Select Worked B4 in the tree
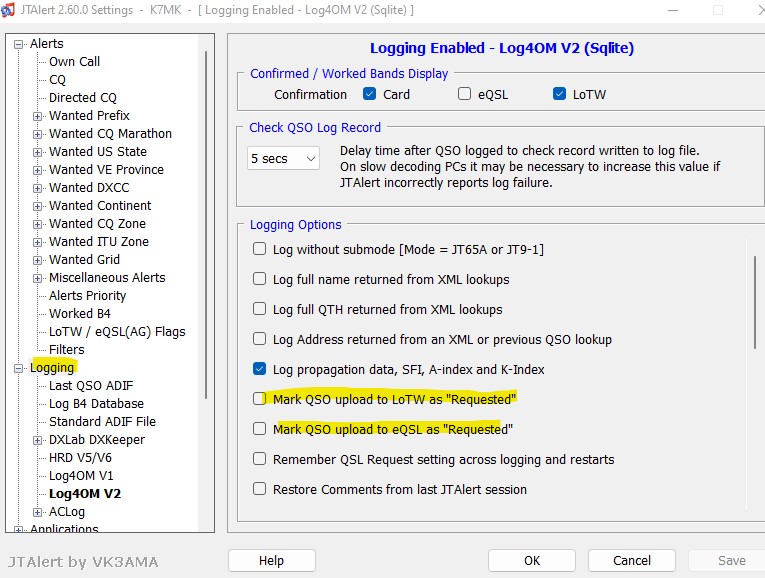The height and width of the screenshot is (578, 765). pos(80,314)
